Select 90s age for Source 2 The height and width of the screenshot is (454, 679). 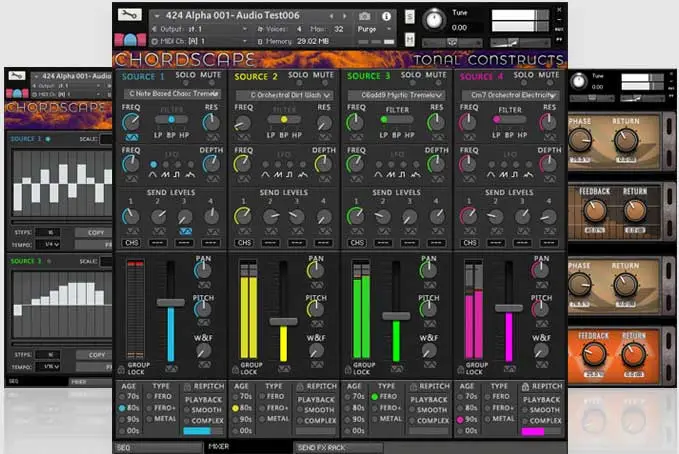tap(235, 419)
